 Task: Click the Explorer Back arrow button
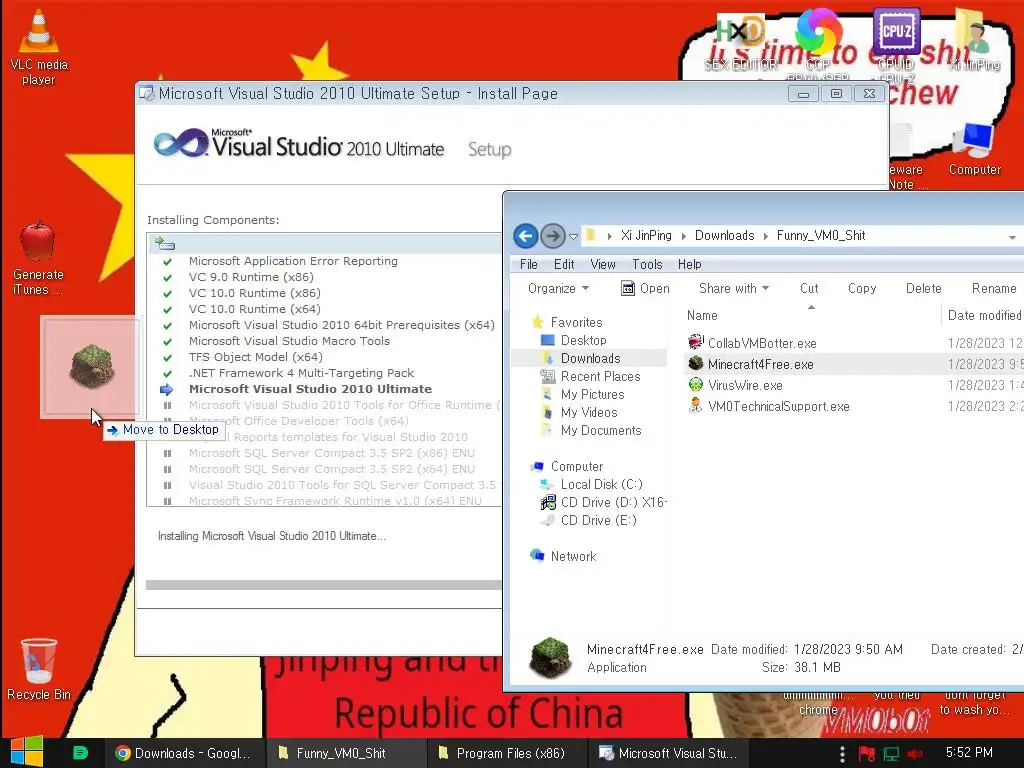pos(526,236)
